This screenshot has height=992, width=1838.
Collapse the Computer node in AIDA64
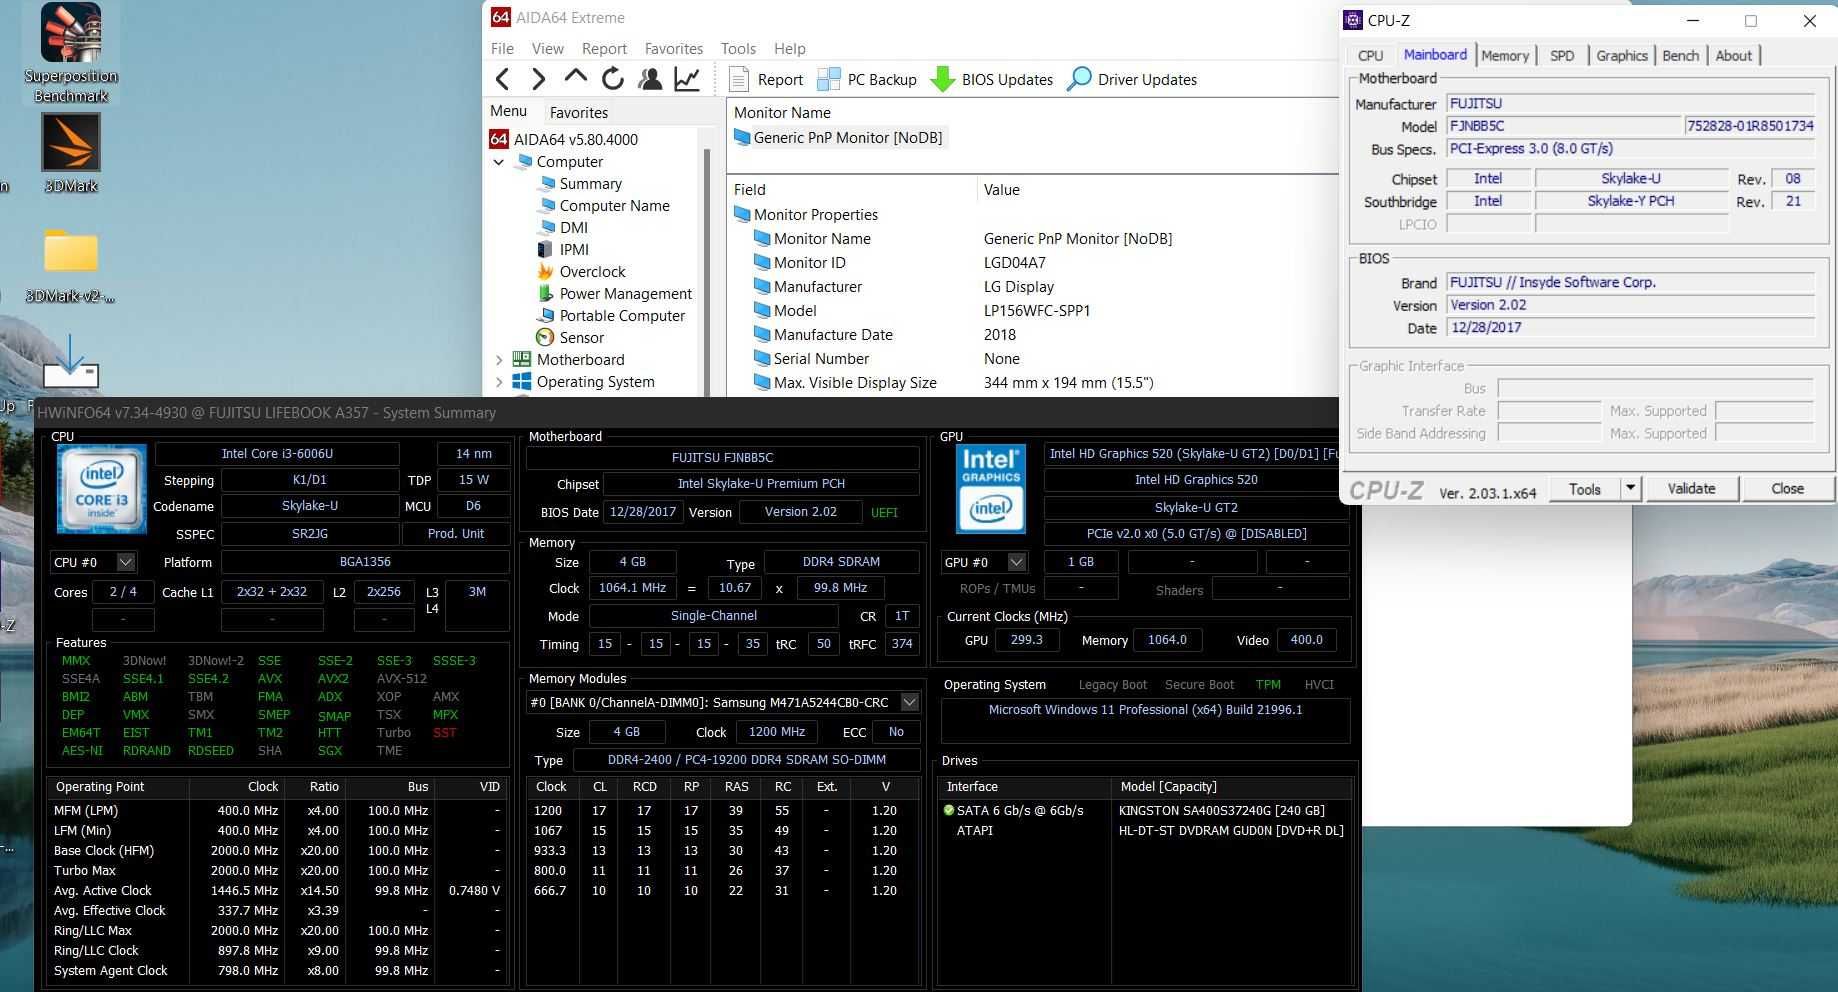(498, 162)
